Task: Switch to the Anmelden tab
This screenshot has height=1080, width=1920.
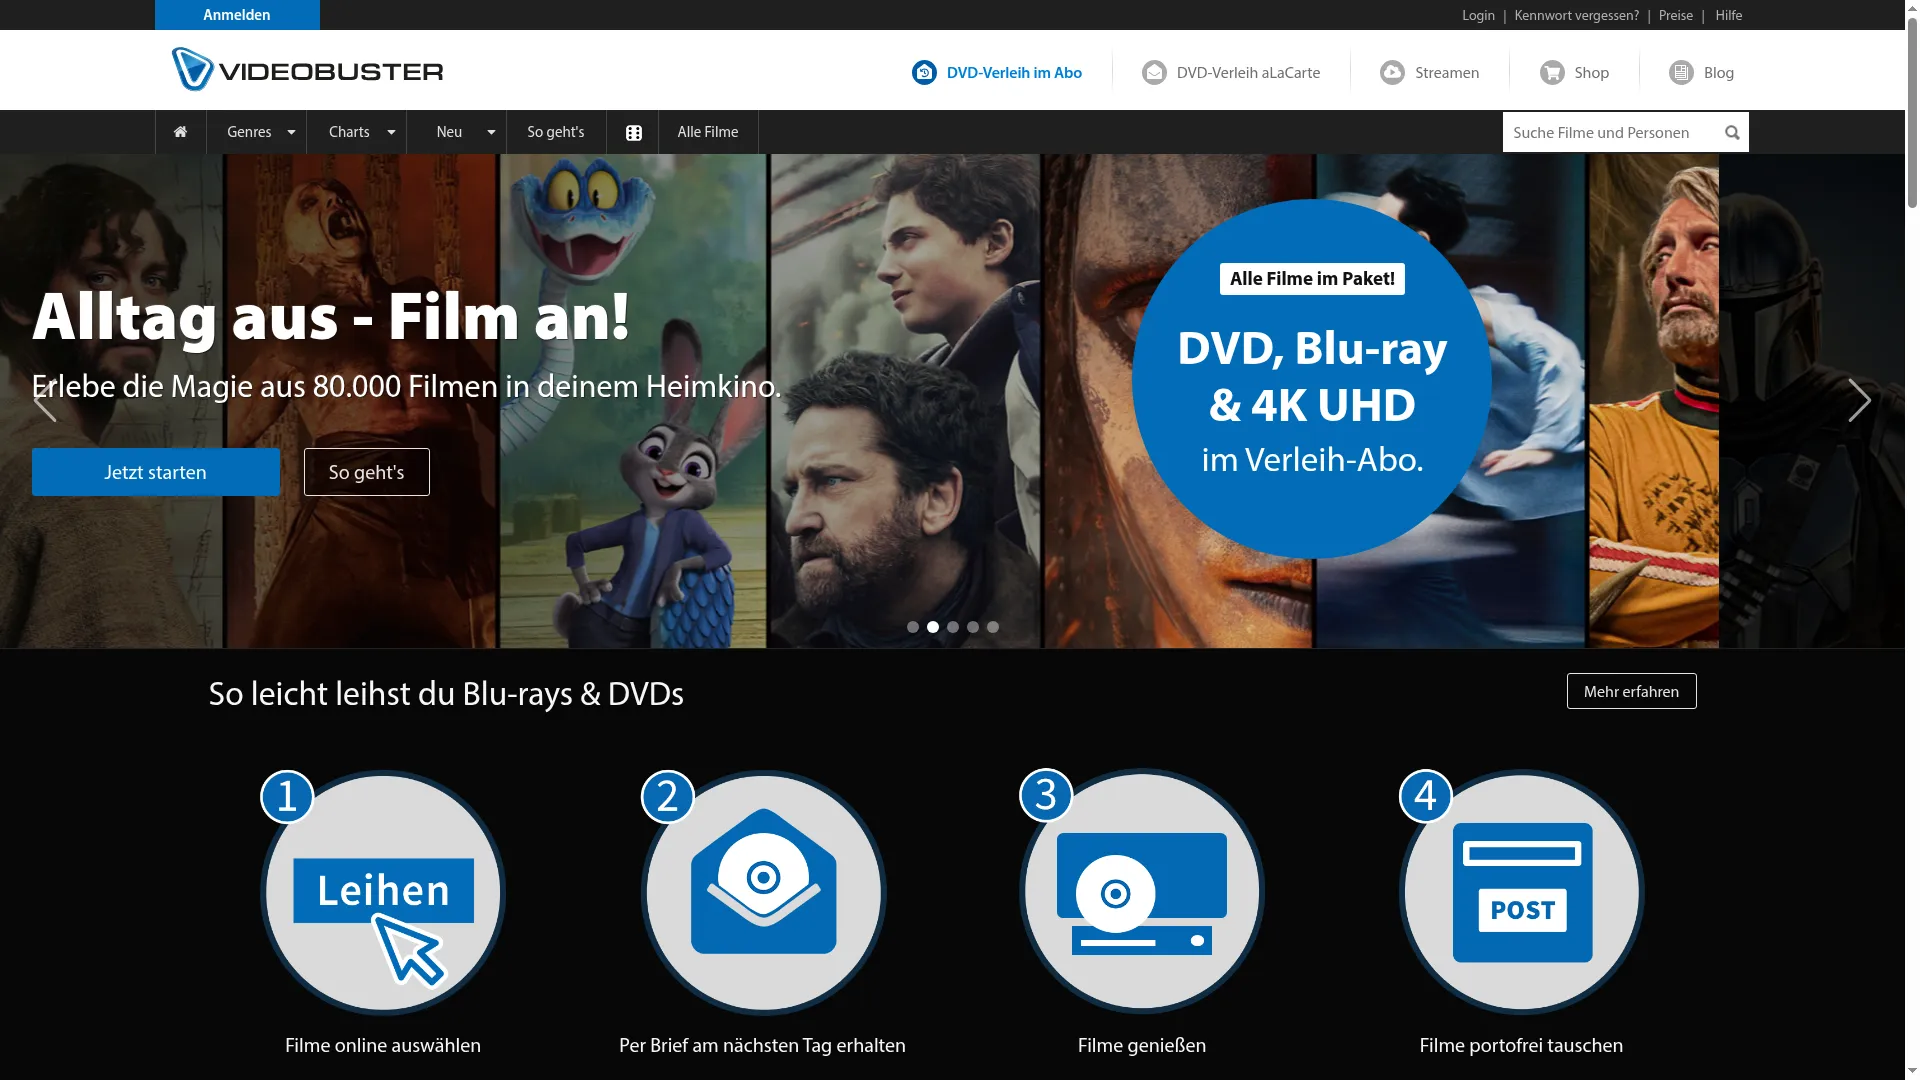Action: click(237, 15)
